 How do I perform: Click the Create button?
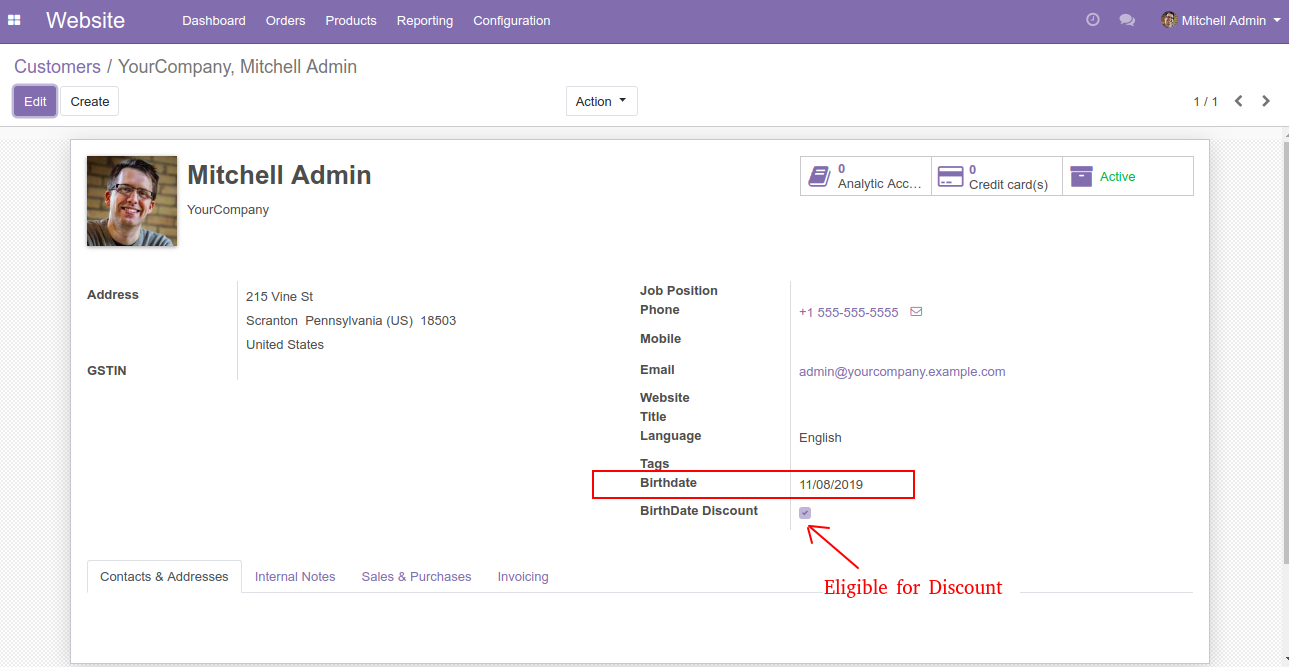coord(90,101)
